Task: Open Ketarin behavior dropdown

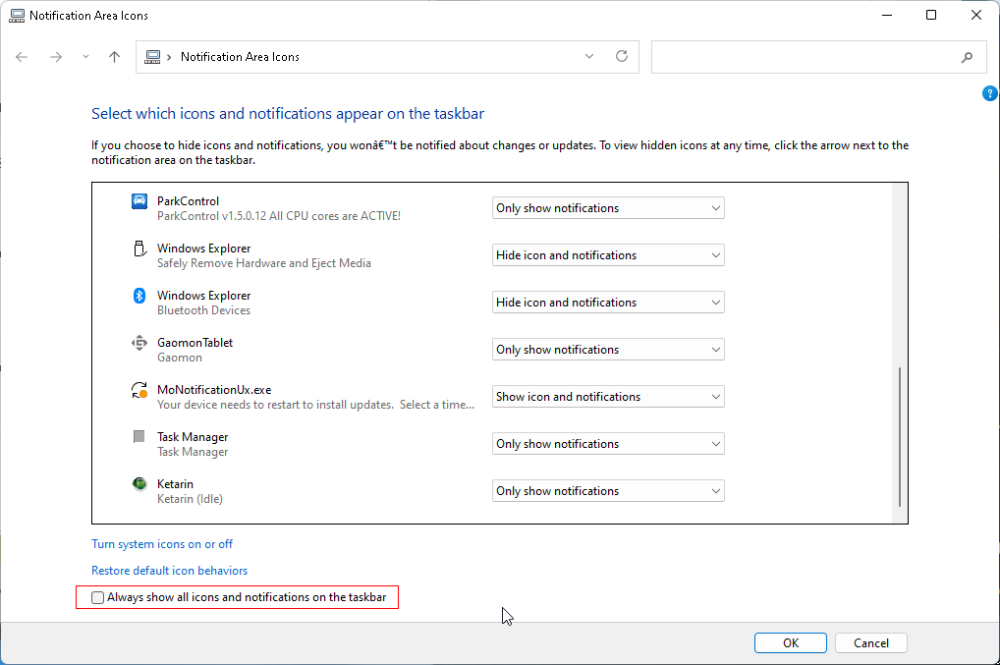Action: (x=608, y=491)
